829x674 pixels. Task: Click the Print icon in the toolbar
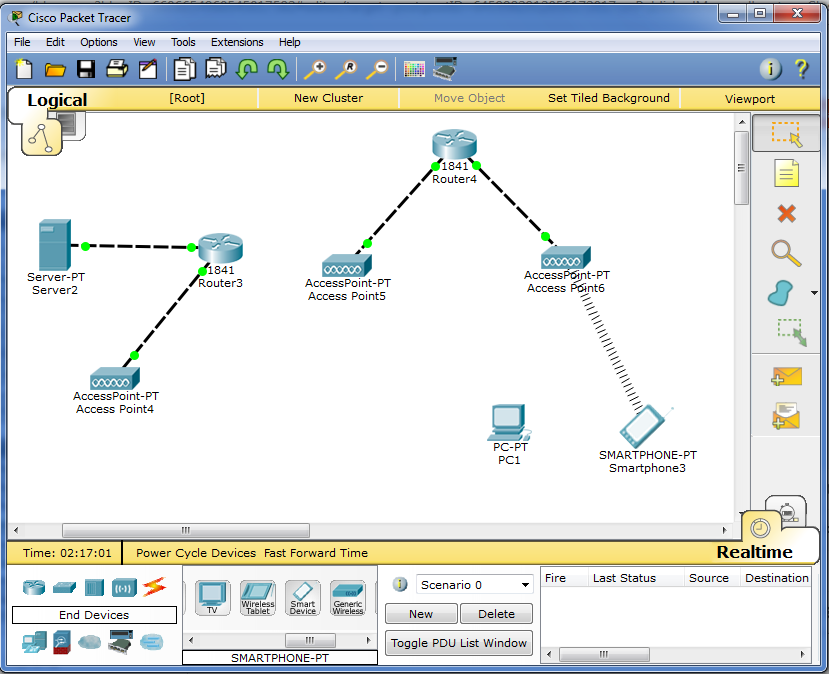(117, 69)
